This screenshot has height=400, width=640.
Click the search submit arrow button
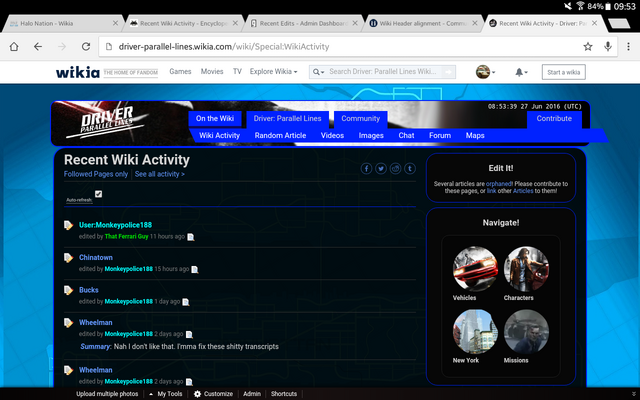point(448,72)
